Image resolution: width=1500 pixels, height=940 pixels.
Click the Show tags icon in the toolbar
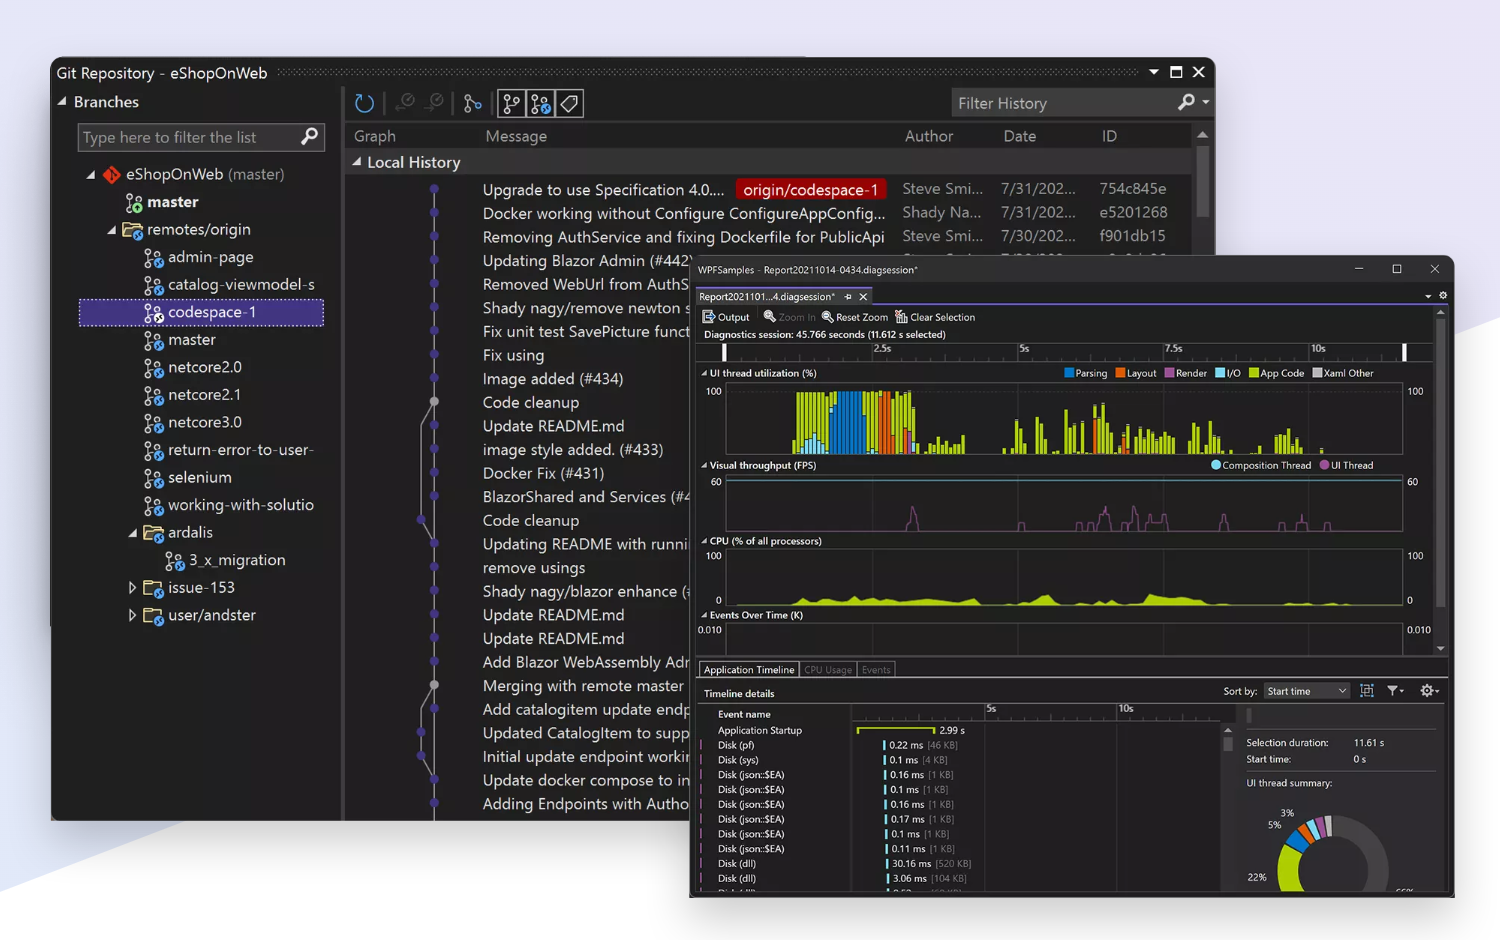pos(568,103)
